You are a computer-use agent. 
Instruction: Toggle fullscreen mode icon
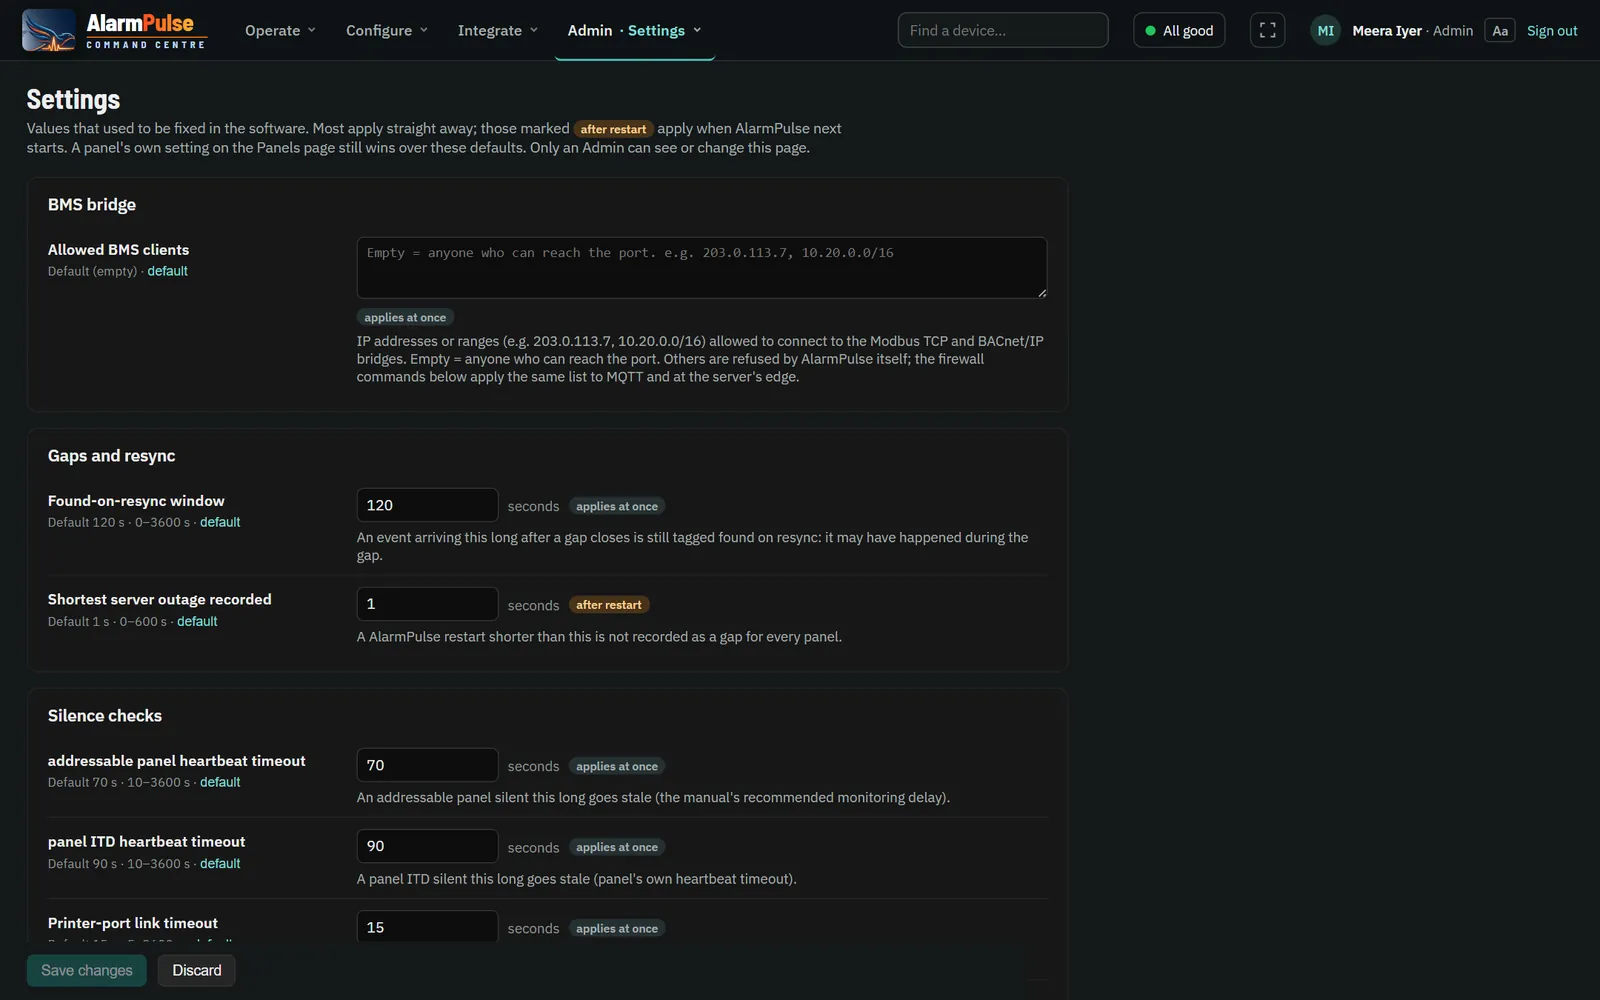1267,30
